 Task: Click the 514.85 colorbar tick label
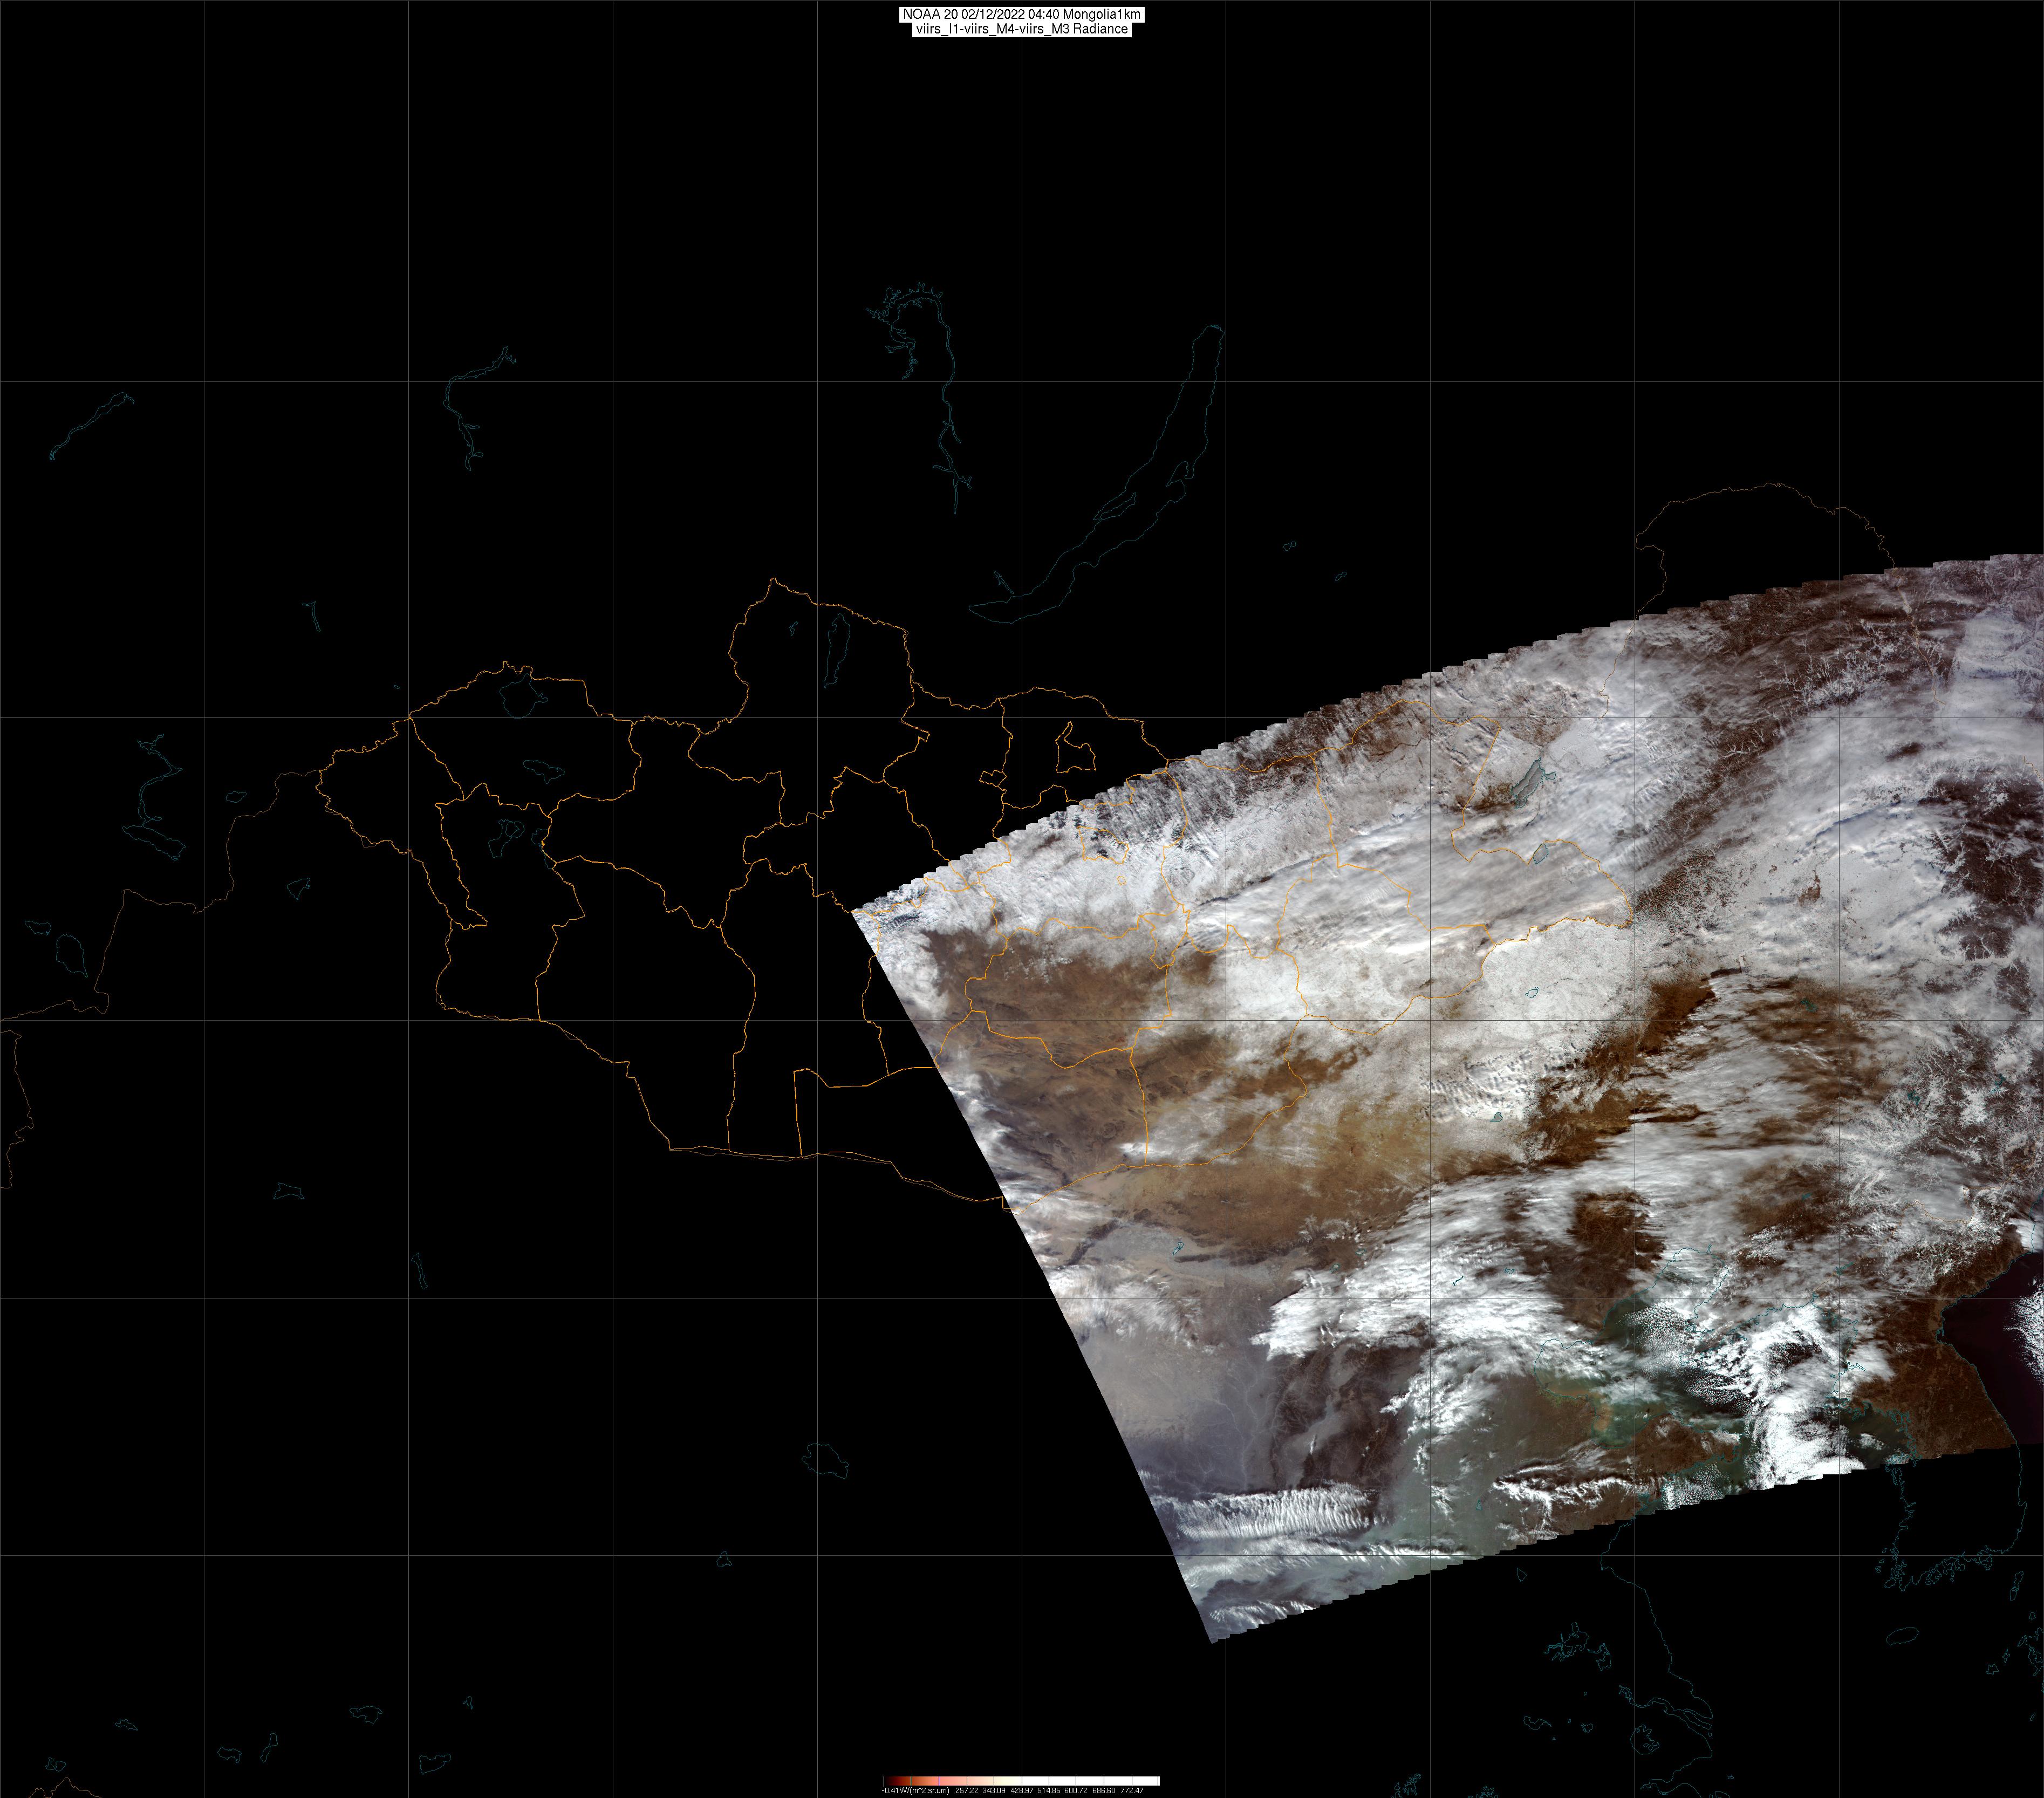(1049, 1791)
